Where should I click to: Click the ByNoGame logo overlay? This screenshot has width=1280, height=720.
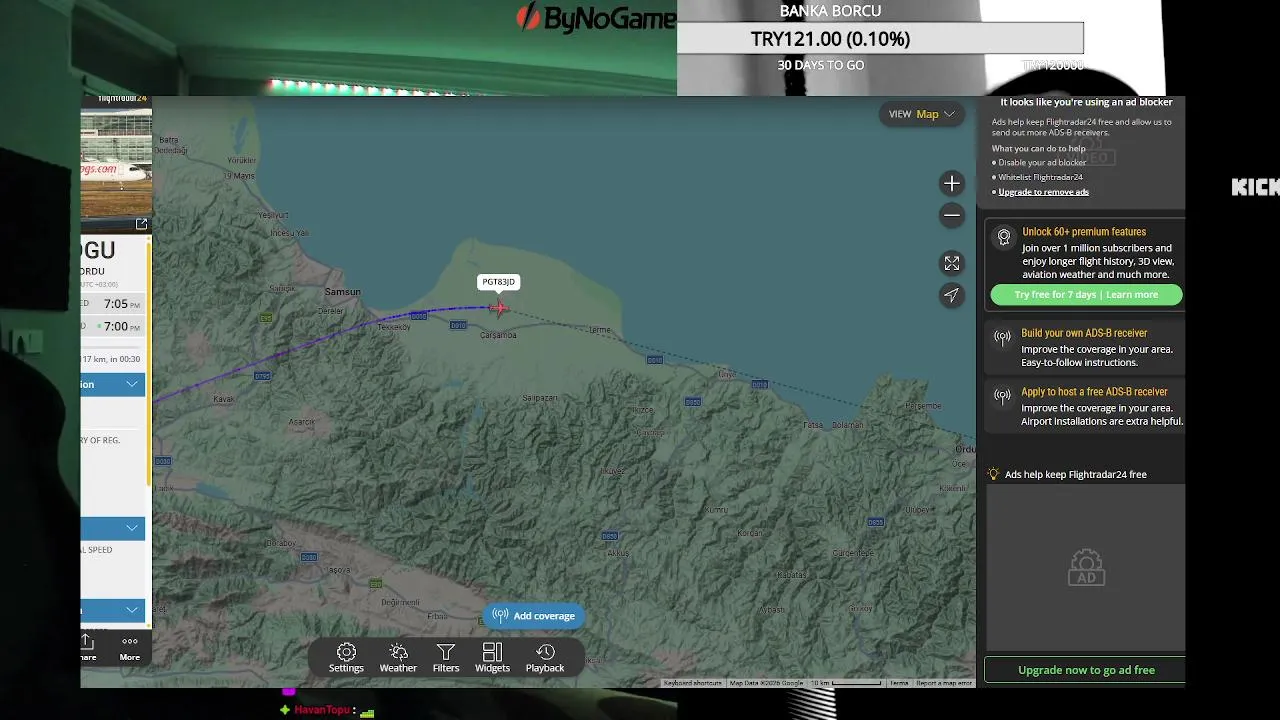tap(596, 18)
